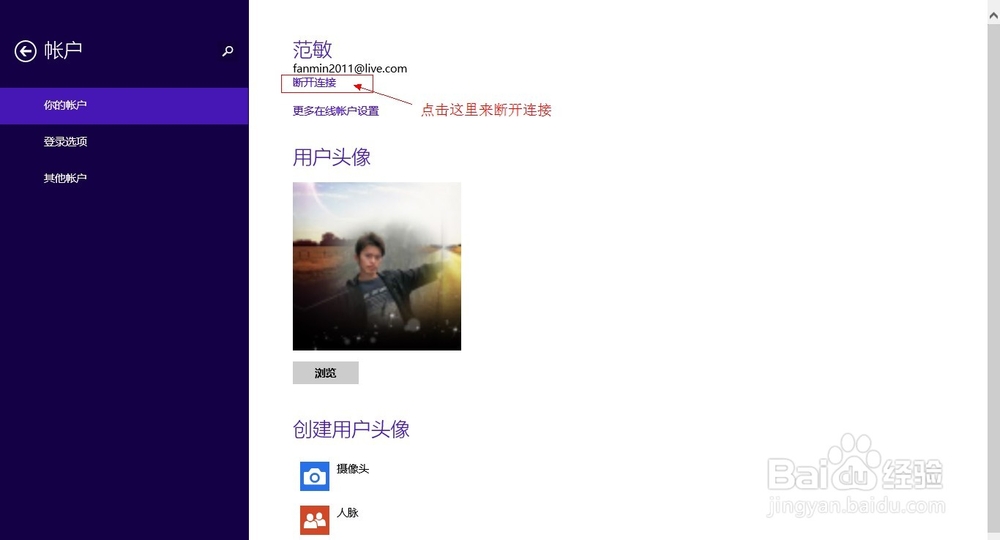1000x540 pixels.
Task: Launch the 摄像头 camera app icon
Action: (x=314, y=476)
